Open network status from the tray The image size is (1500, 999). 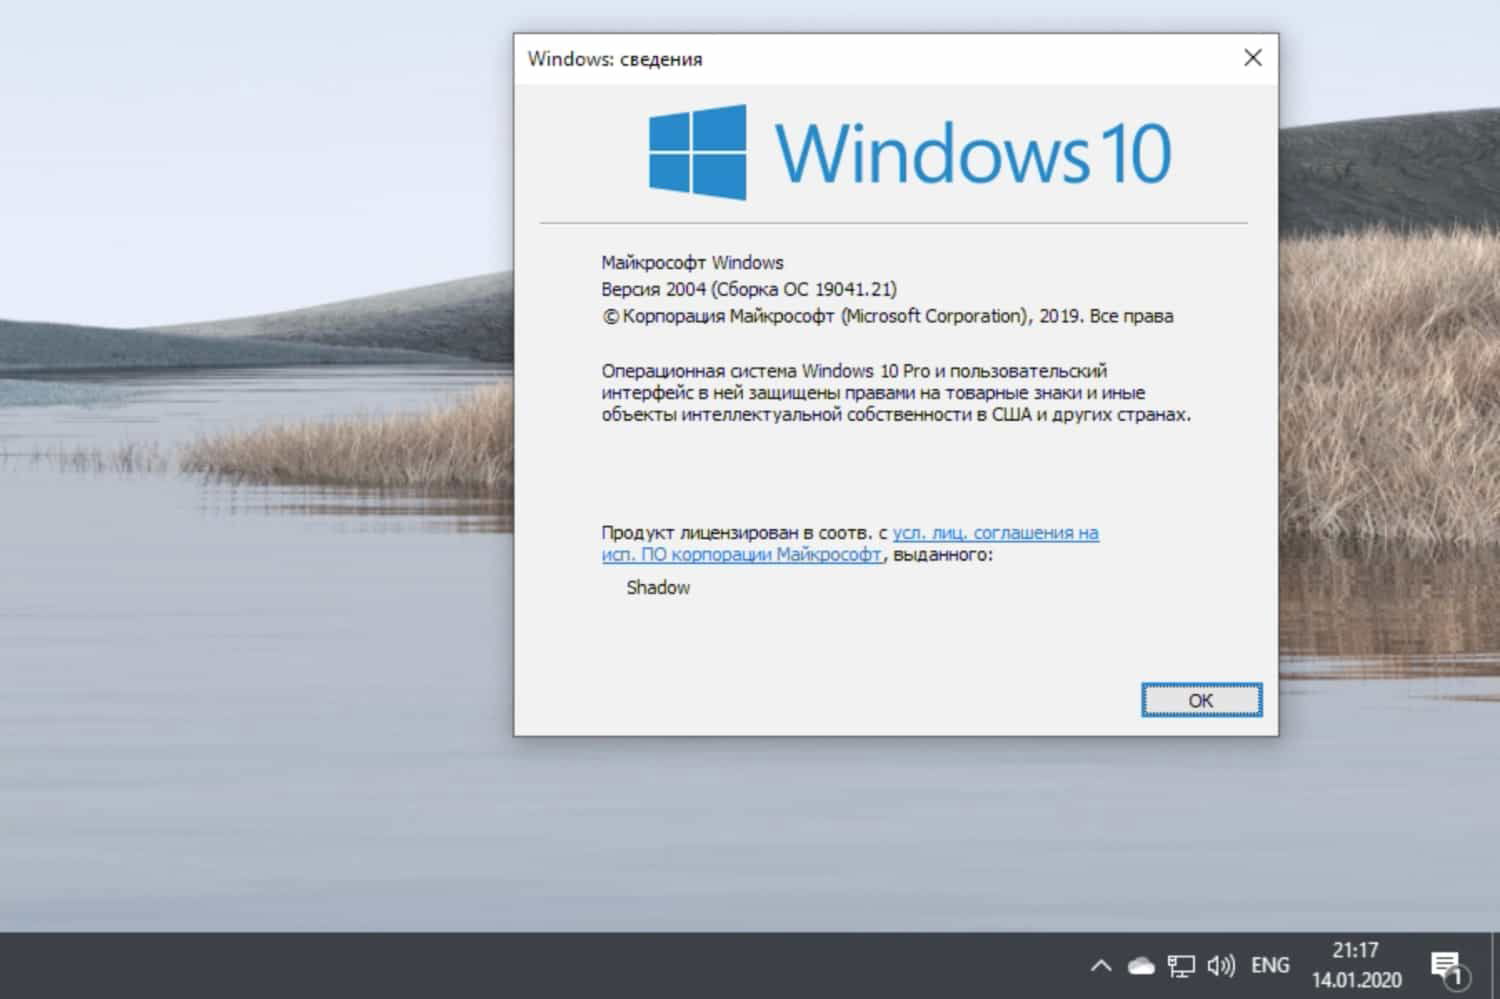click(1181, 965)
